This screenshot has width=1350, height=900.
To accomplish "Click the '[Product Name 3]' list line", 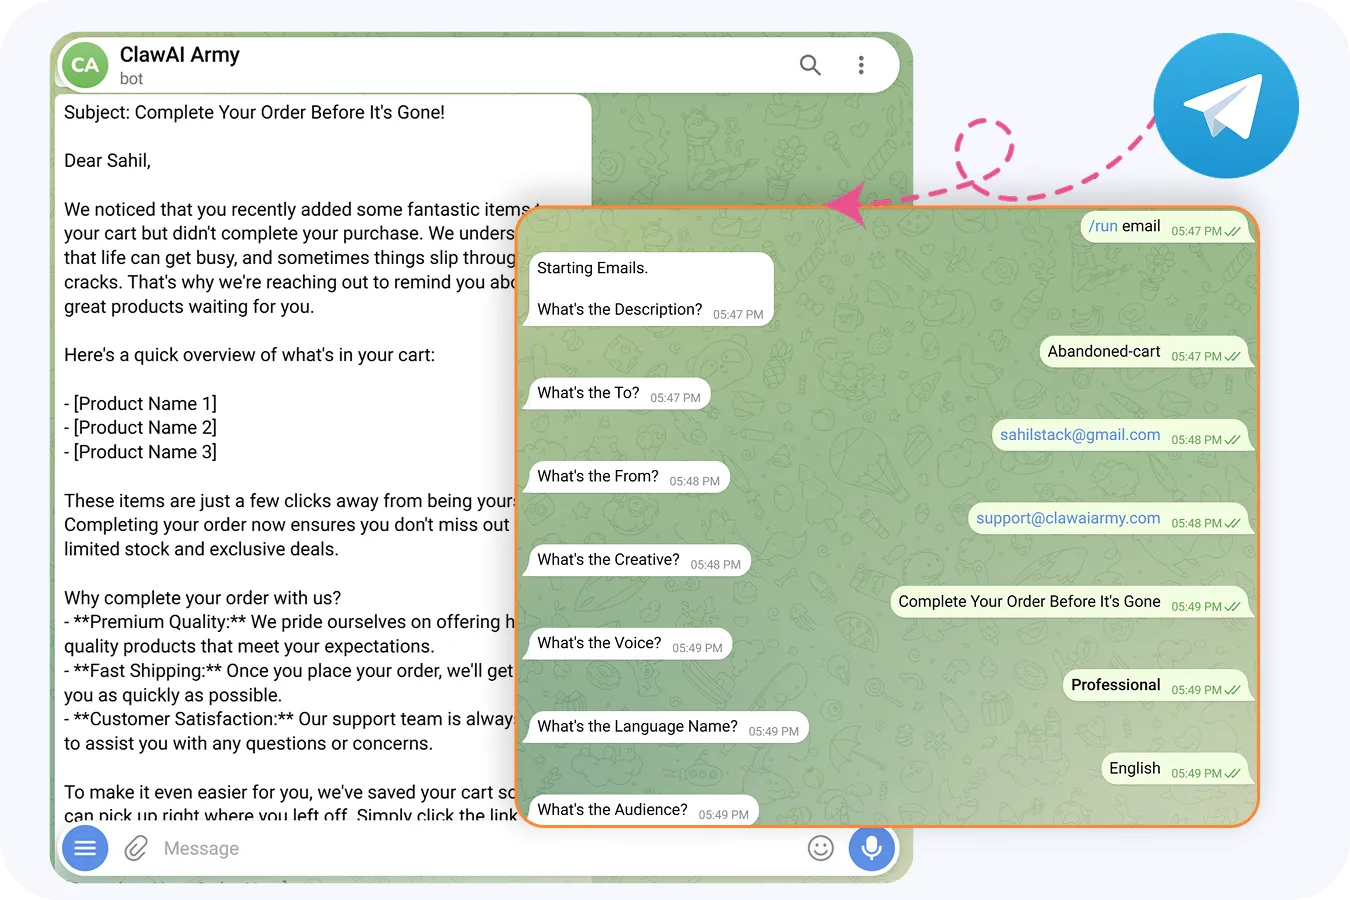I will pyautogui.click(x=140, y=452).
